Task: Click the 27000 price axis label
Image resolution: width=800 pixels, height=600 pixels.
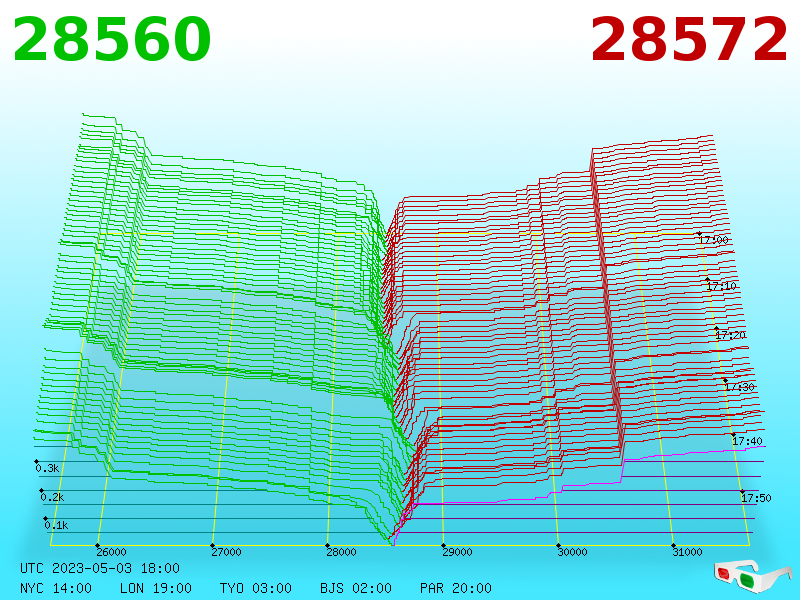Action: (x=226, y=552)
